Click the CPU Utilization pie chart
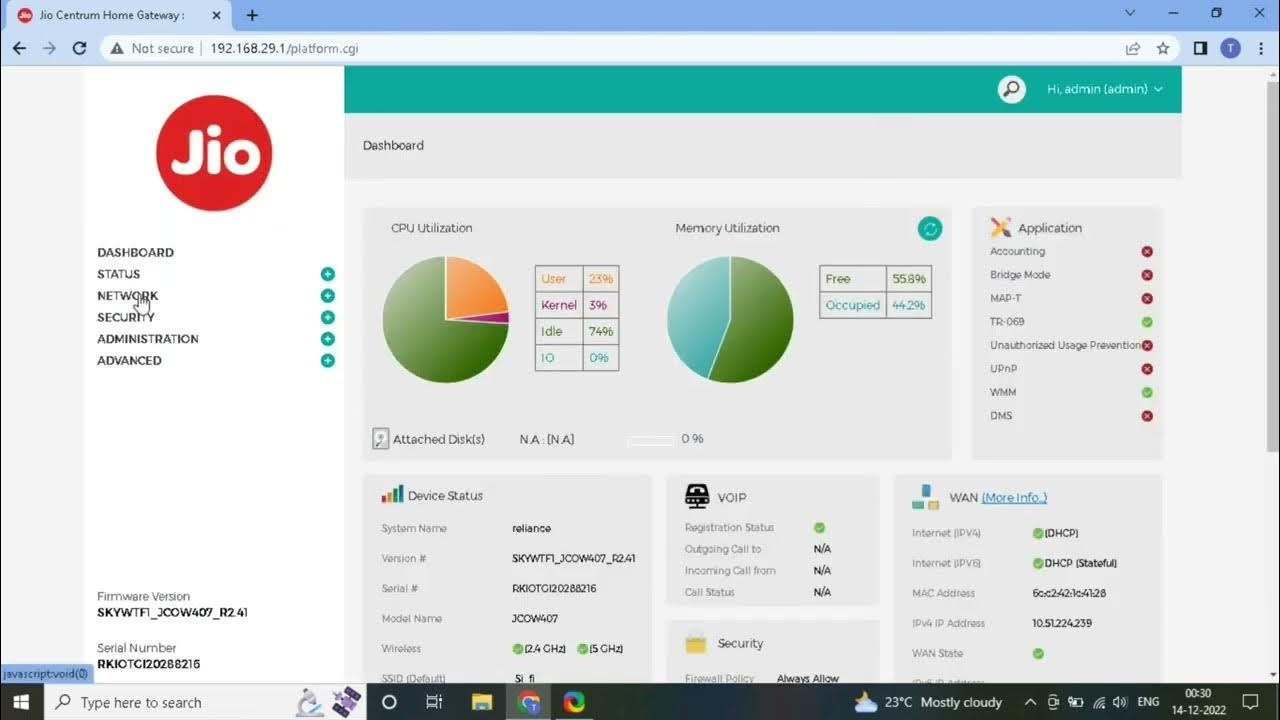The width and height of the screenshot is (1280, 720). (446, 319)
